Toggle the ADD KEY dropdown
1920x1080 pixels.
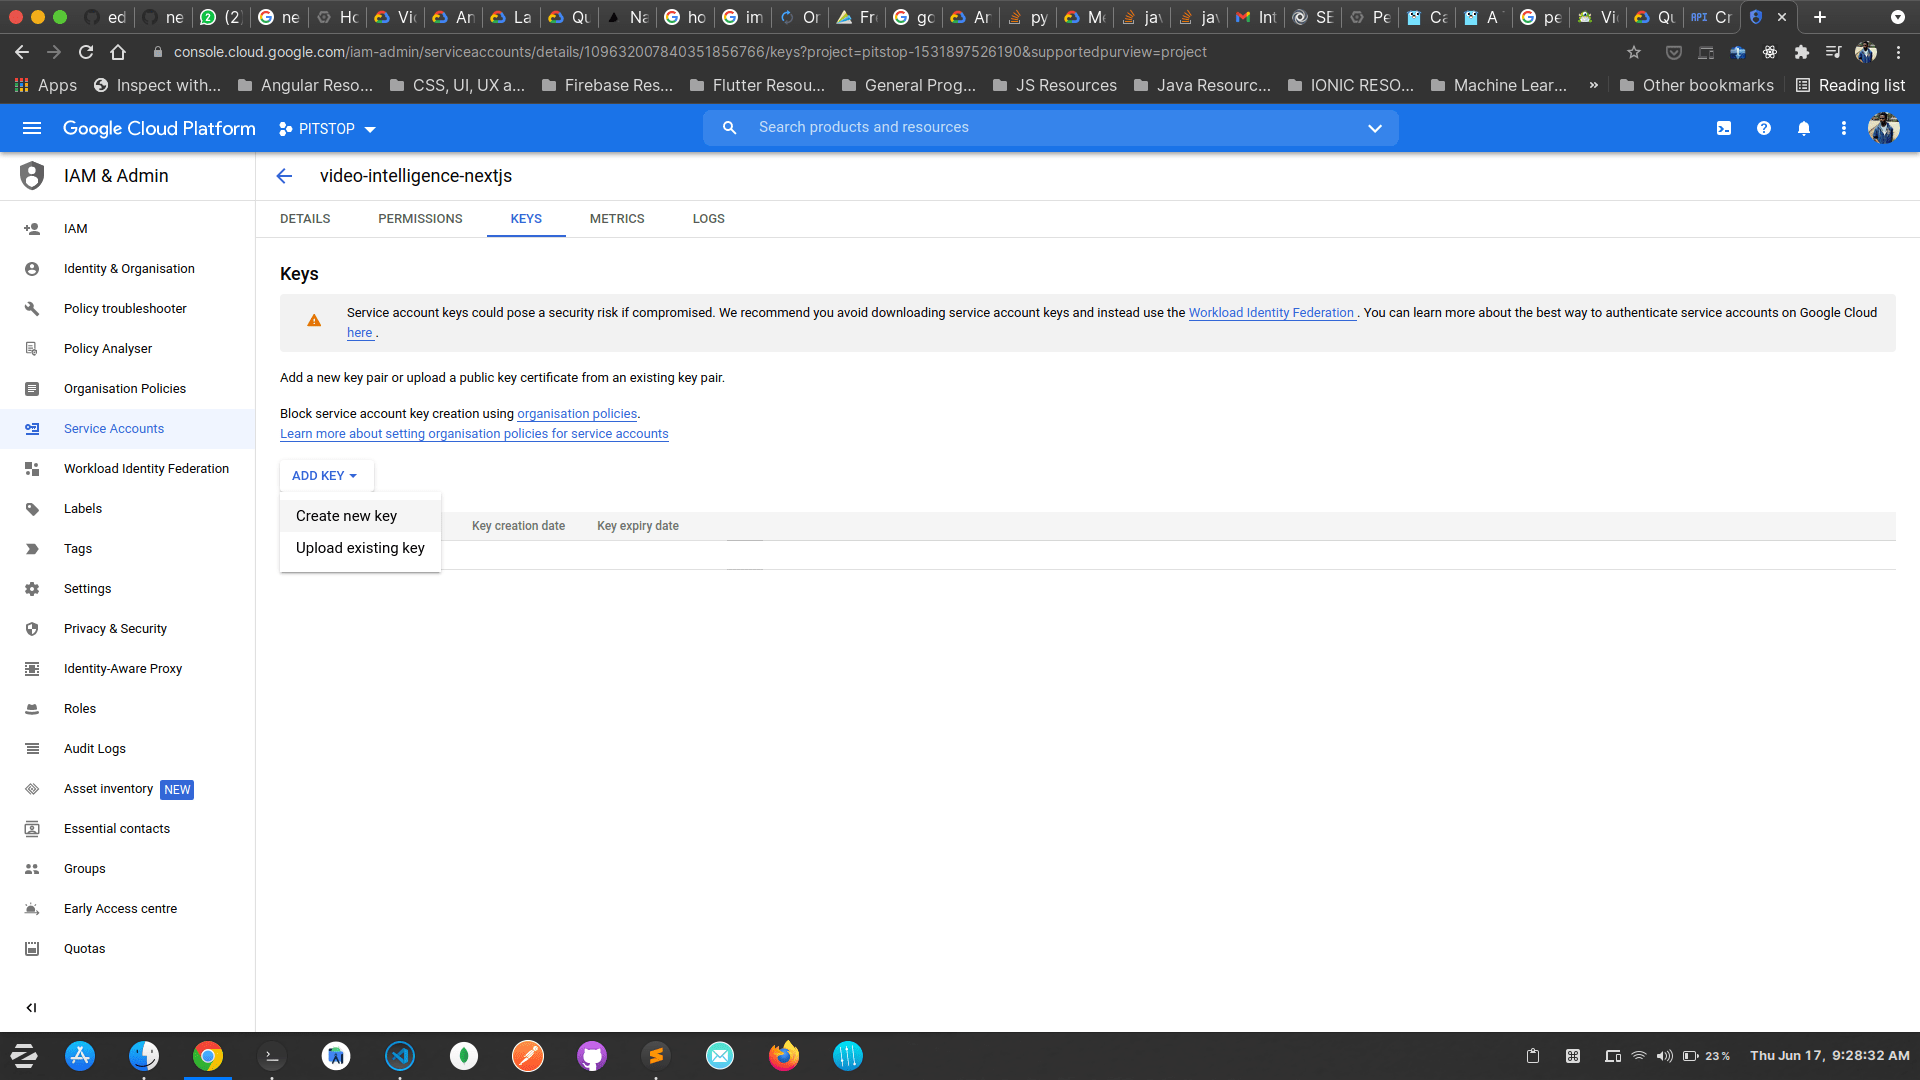[325, 476]
